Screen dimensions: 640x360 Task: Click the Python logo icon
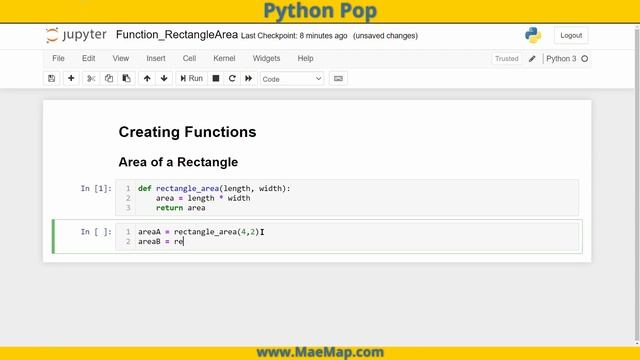[533, 35]
